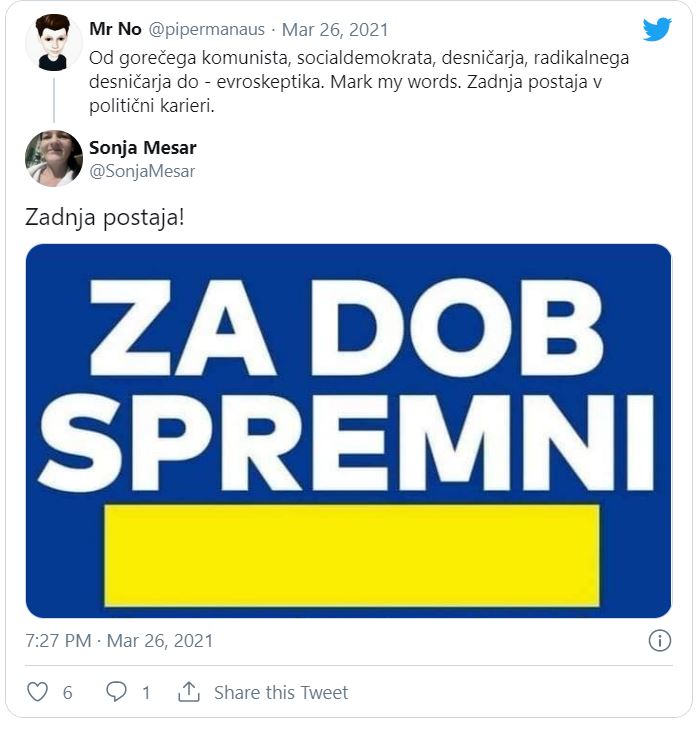Click the reply count number 1
699x734 pixels.
click(x=146, y=692)
